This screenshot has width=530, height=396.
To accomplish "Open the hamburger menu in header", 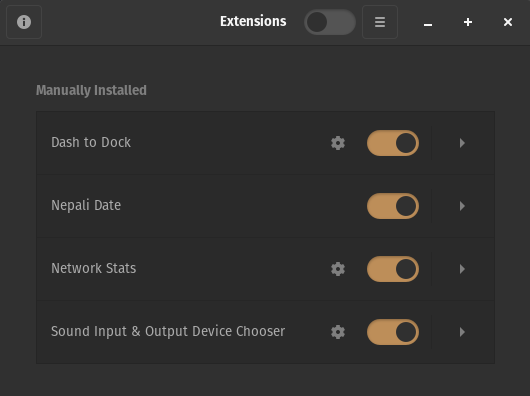I will click(380, 22).
